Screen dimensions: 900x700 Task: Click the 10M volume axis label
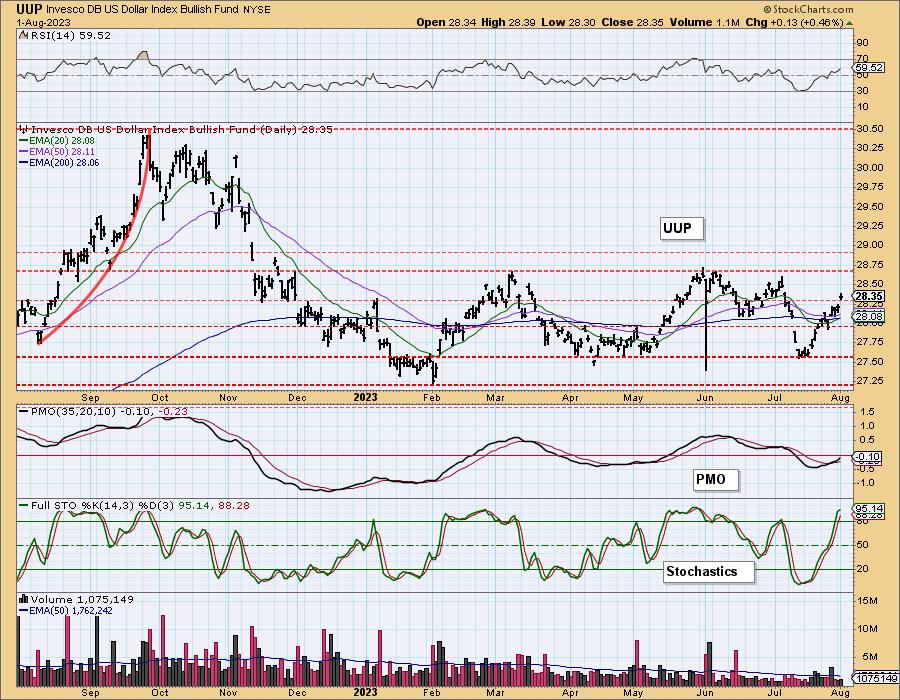(869, 628)
